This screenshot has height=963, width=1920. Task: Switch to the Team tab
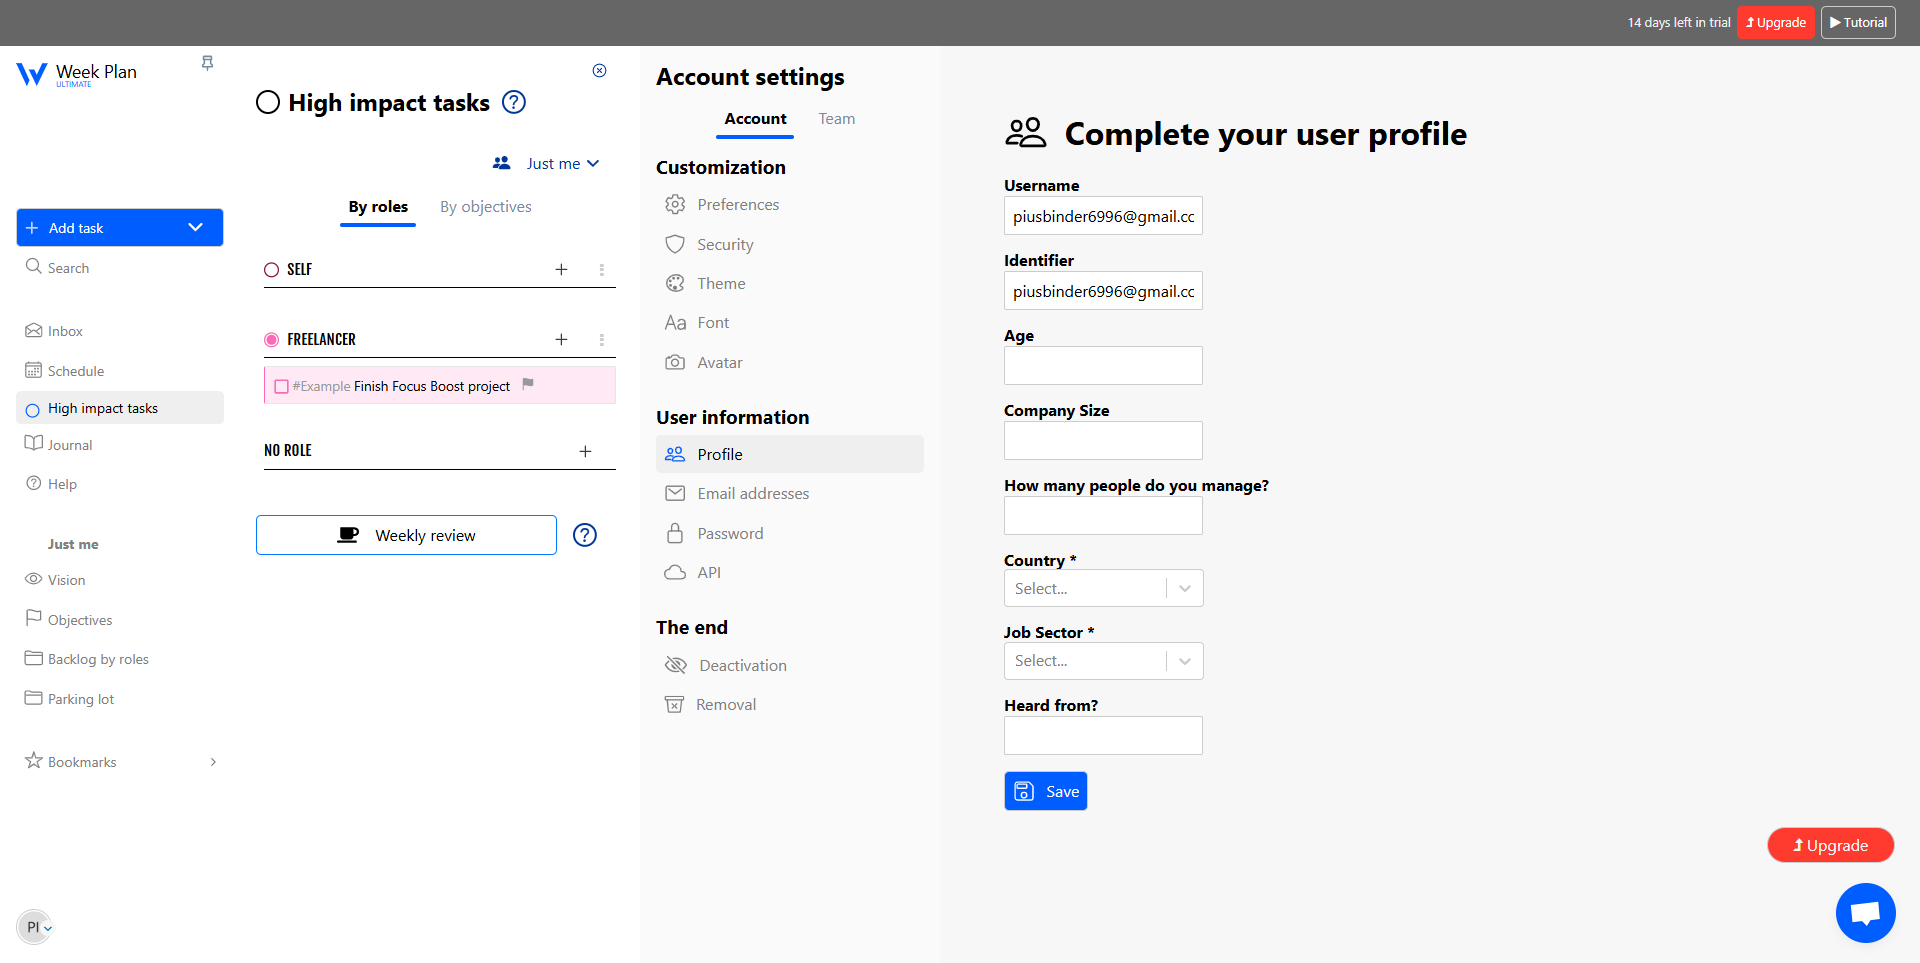837,119
